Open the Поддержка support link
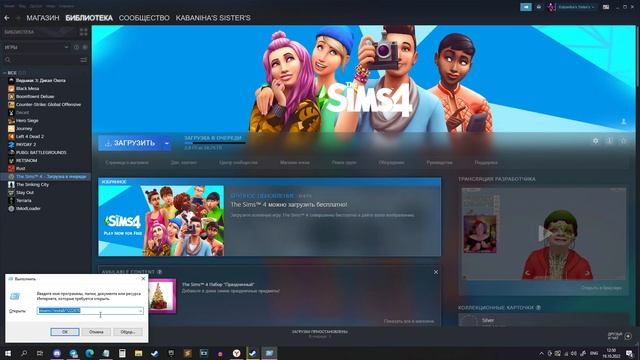The image size is (640, 360). pos(486,162)
